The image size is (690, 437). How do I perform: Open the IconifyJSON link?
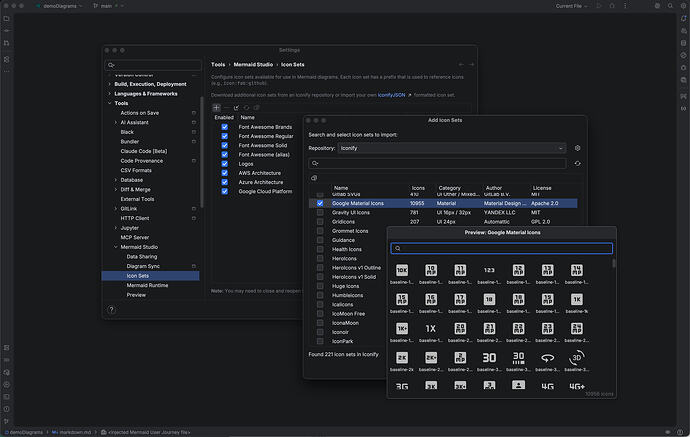click(391, 95)
